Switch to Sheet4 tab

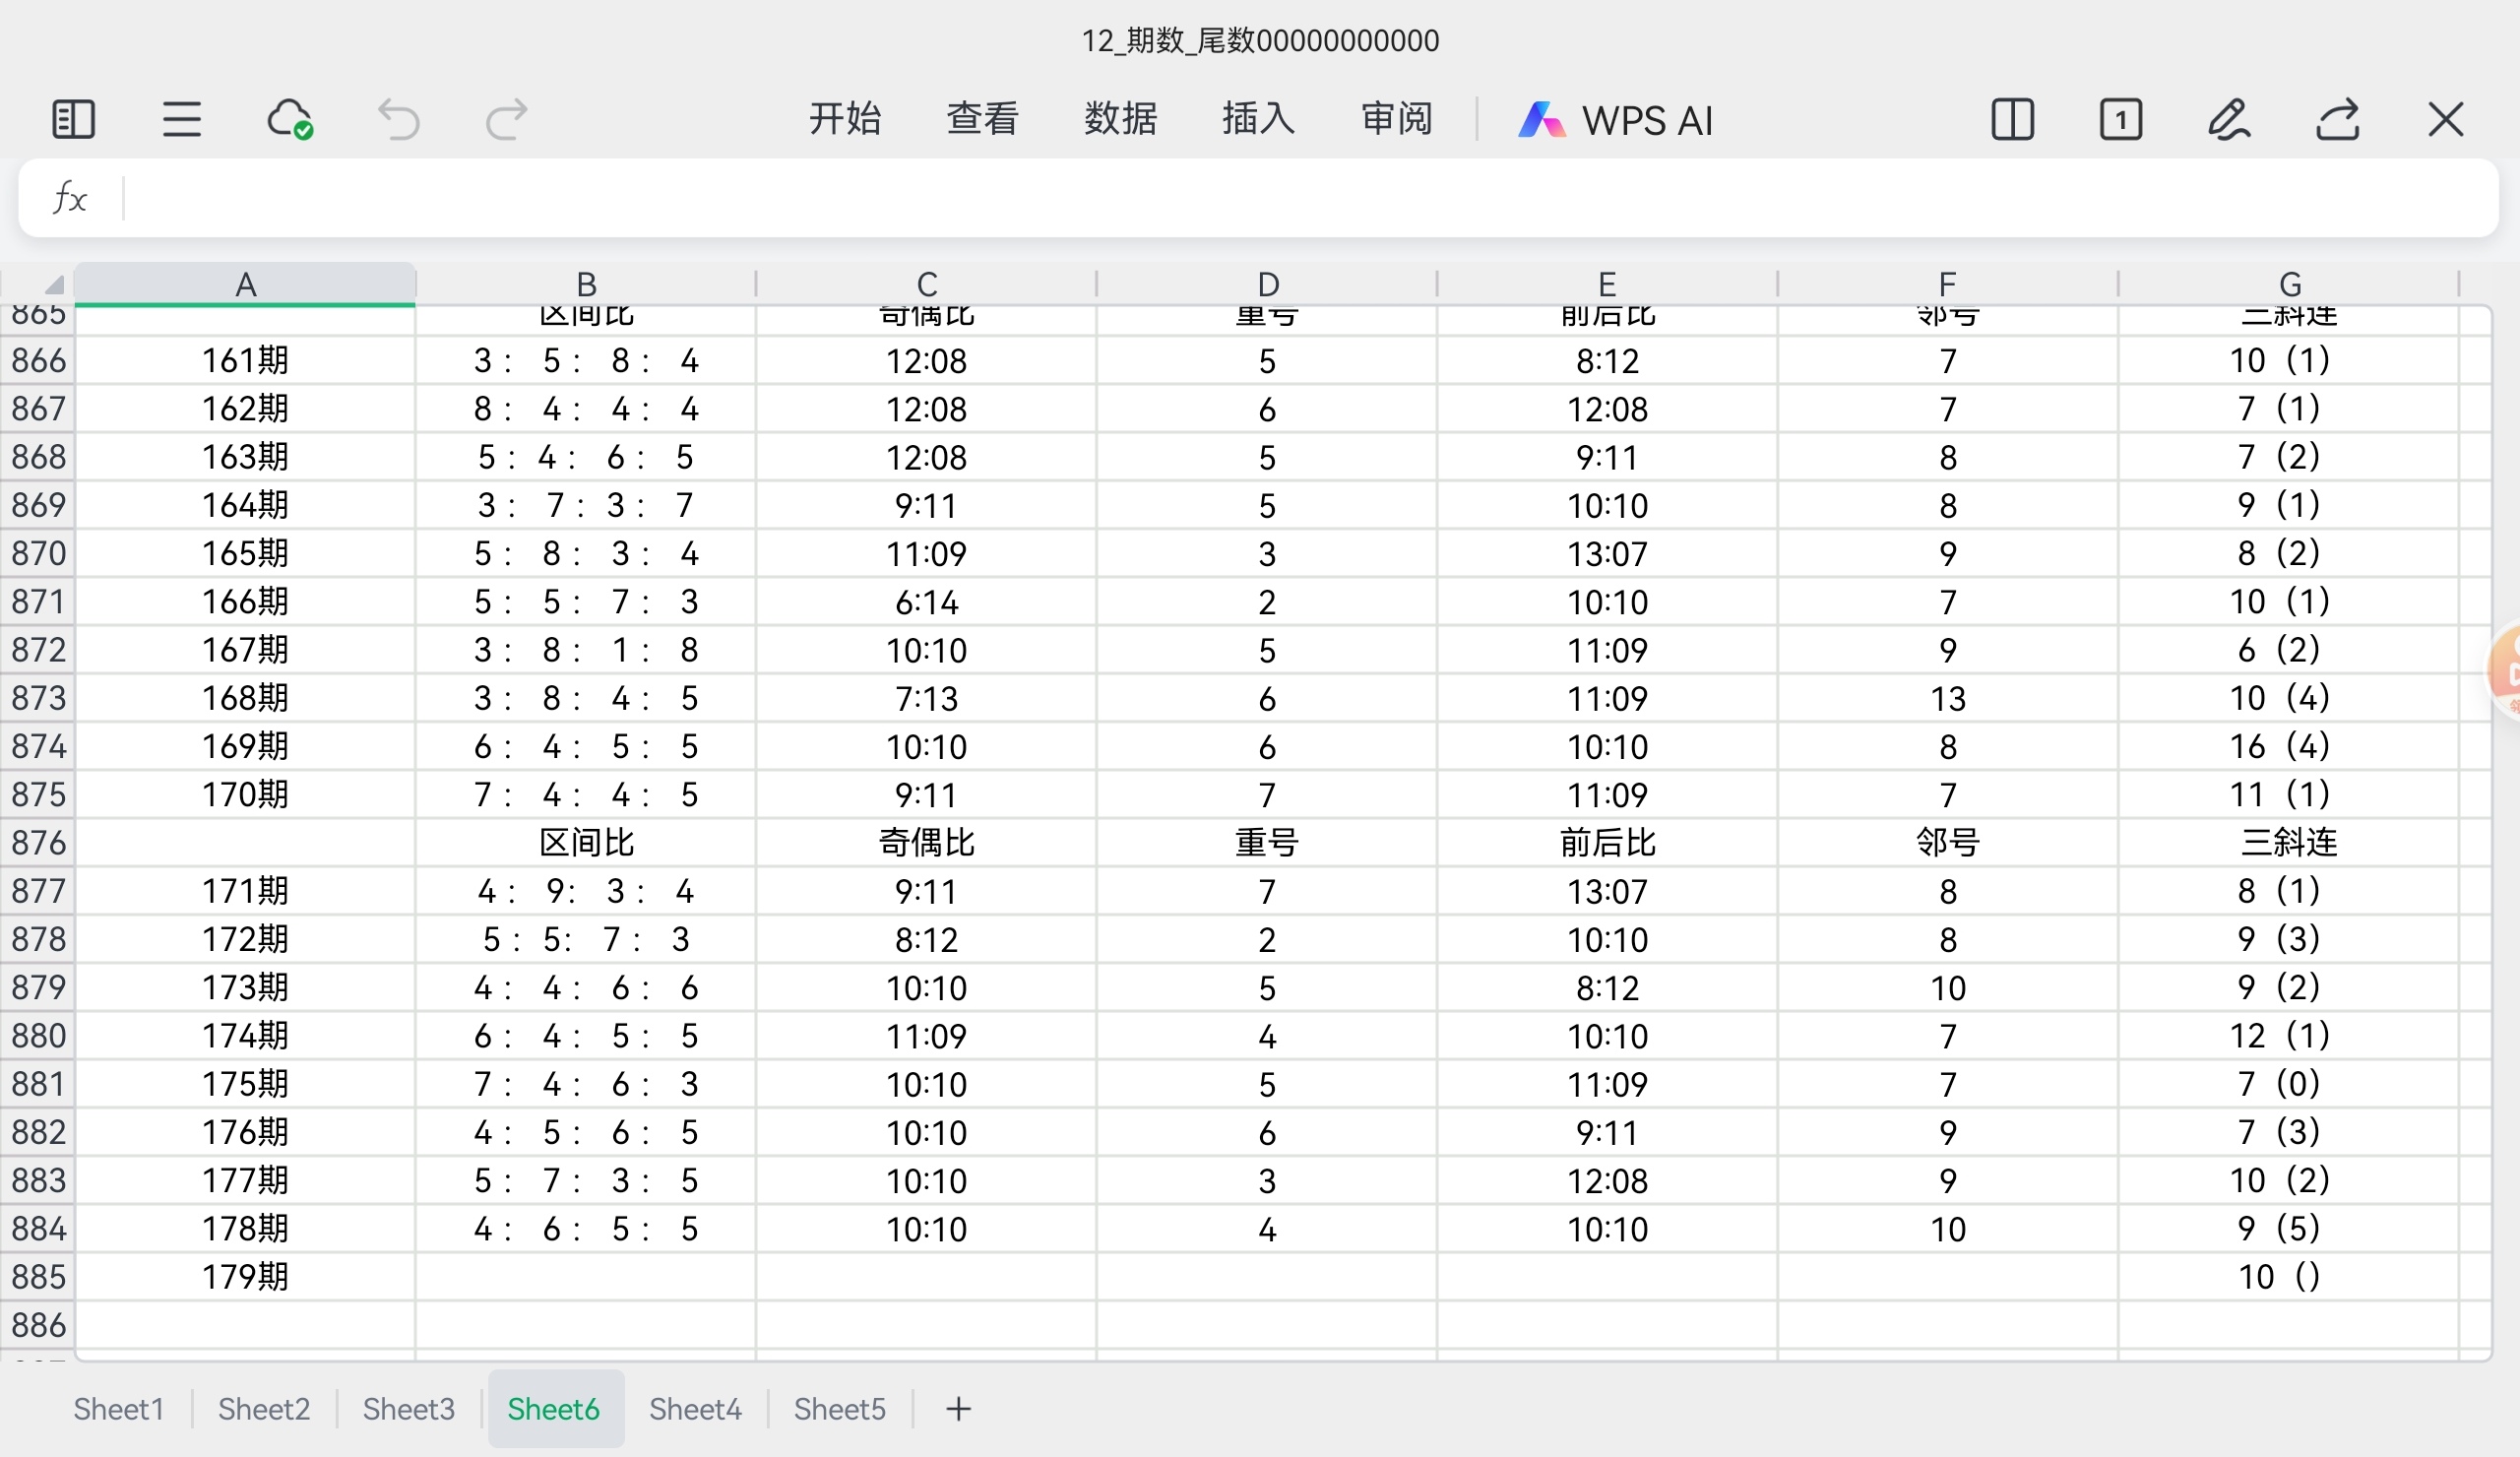(695, 1409)
